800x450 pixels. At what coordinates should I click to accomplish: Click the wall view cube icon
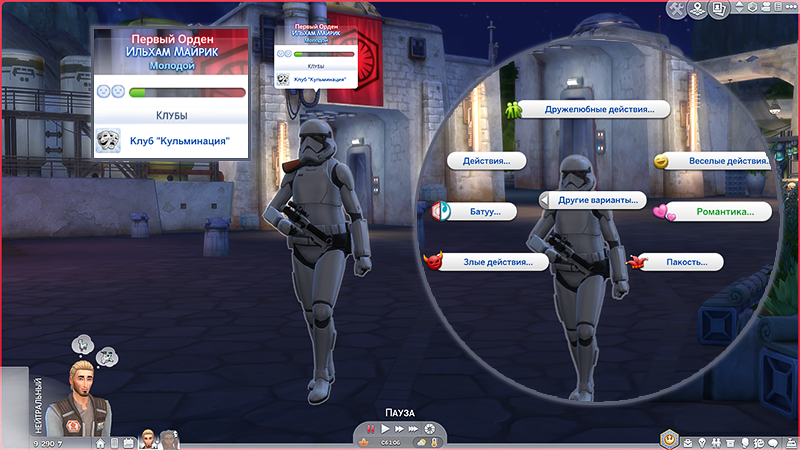[753, 7]
